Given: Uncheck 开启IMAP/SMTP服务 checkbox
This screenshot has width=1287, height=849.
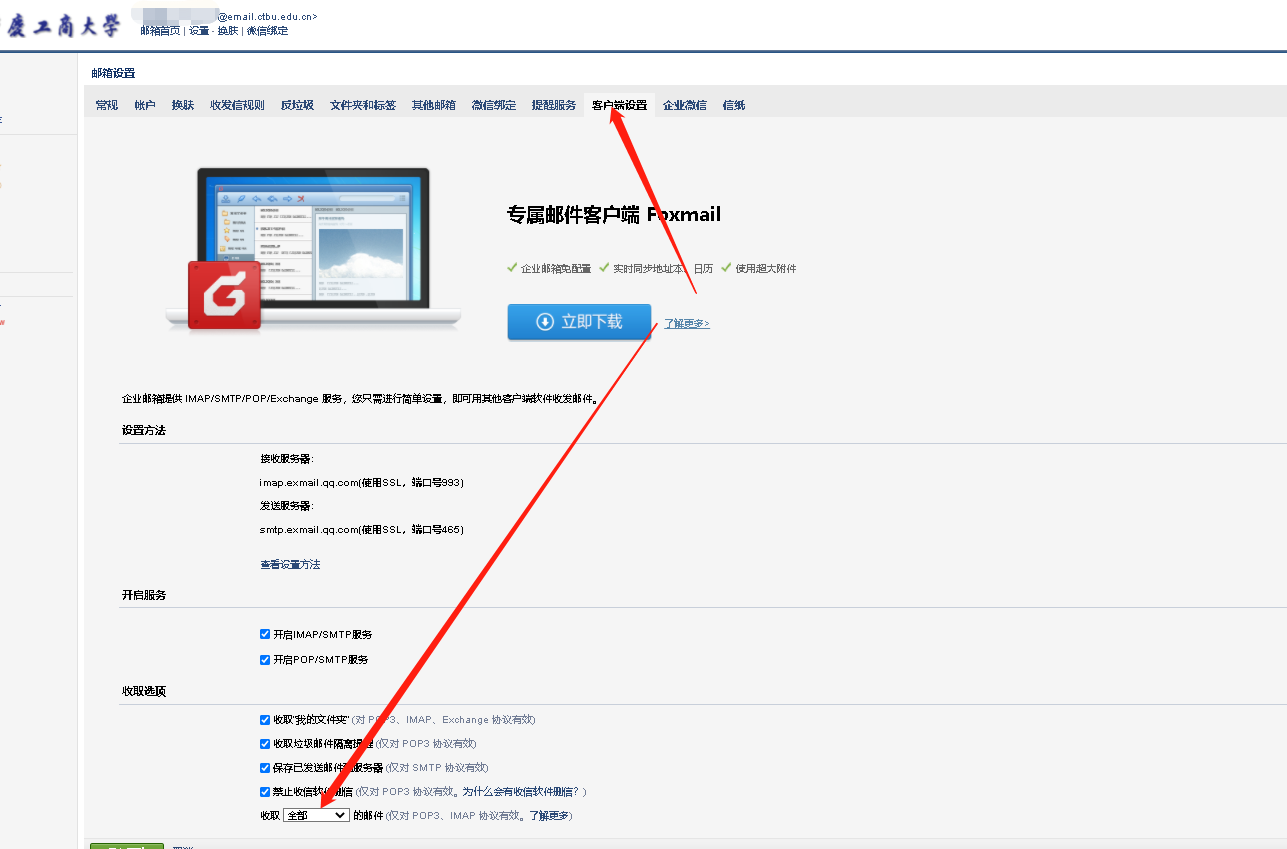Looking at the screenshot, I should pyautogui.click(x=265, y=634).
